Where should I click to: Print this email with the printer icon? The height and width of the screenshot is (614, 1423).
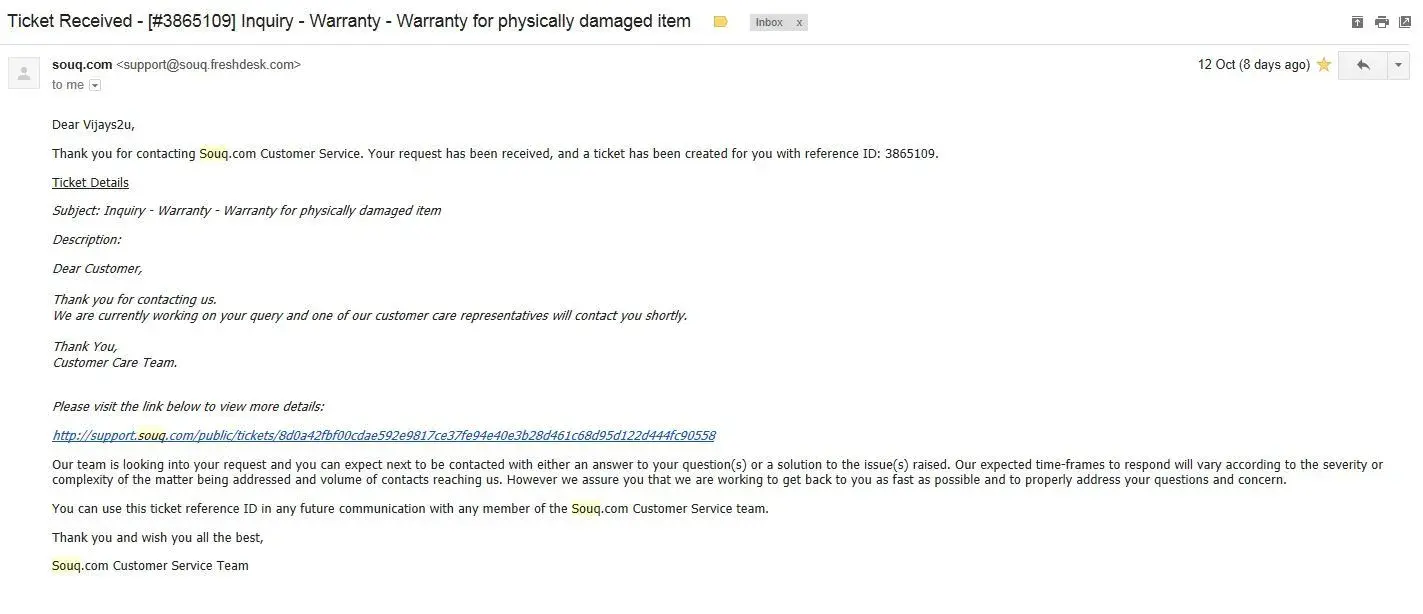1381,22
